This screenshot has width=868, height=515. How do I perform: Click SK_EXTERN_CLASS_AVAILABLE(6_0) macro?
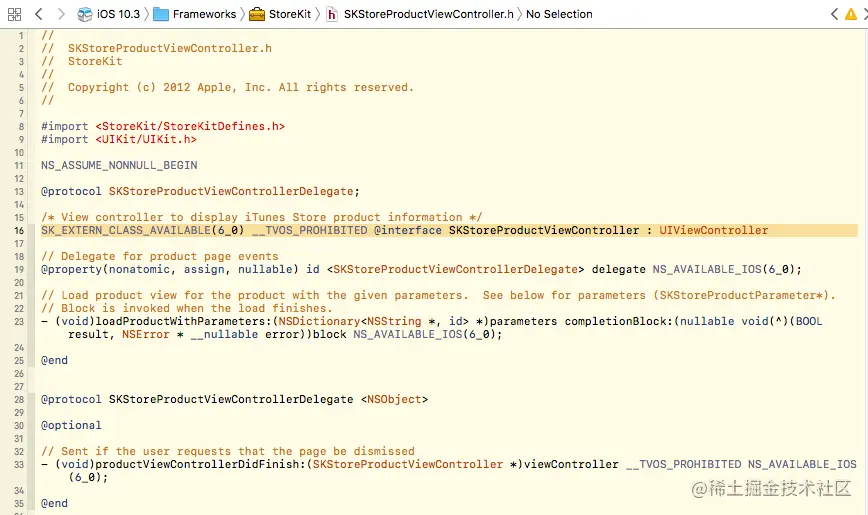tap(143, 230)
